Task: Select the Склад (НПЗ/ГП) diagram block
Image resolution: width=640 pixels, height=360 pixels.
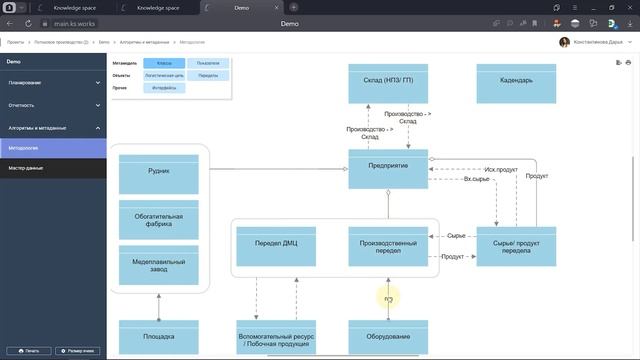Action: click(388, 84)
